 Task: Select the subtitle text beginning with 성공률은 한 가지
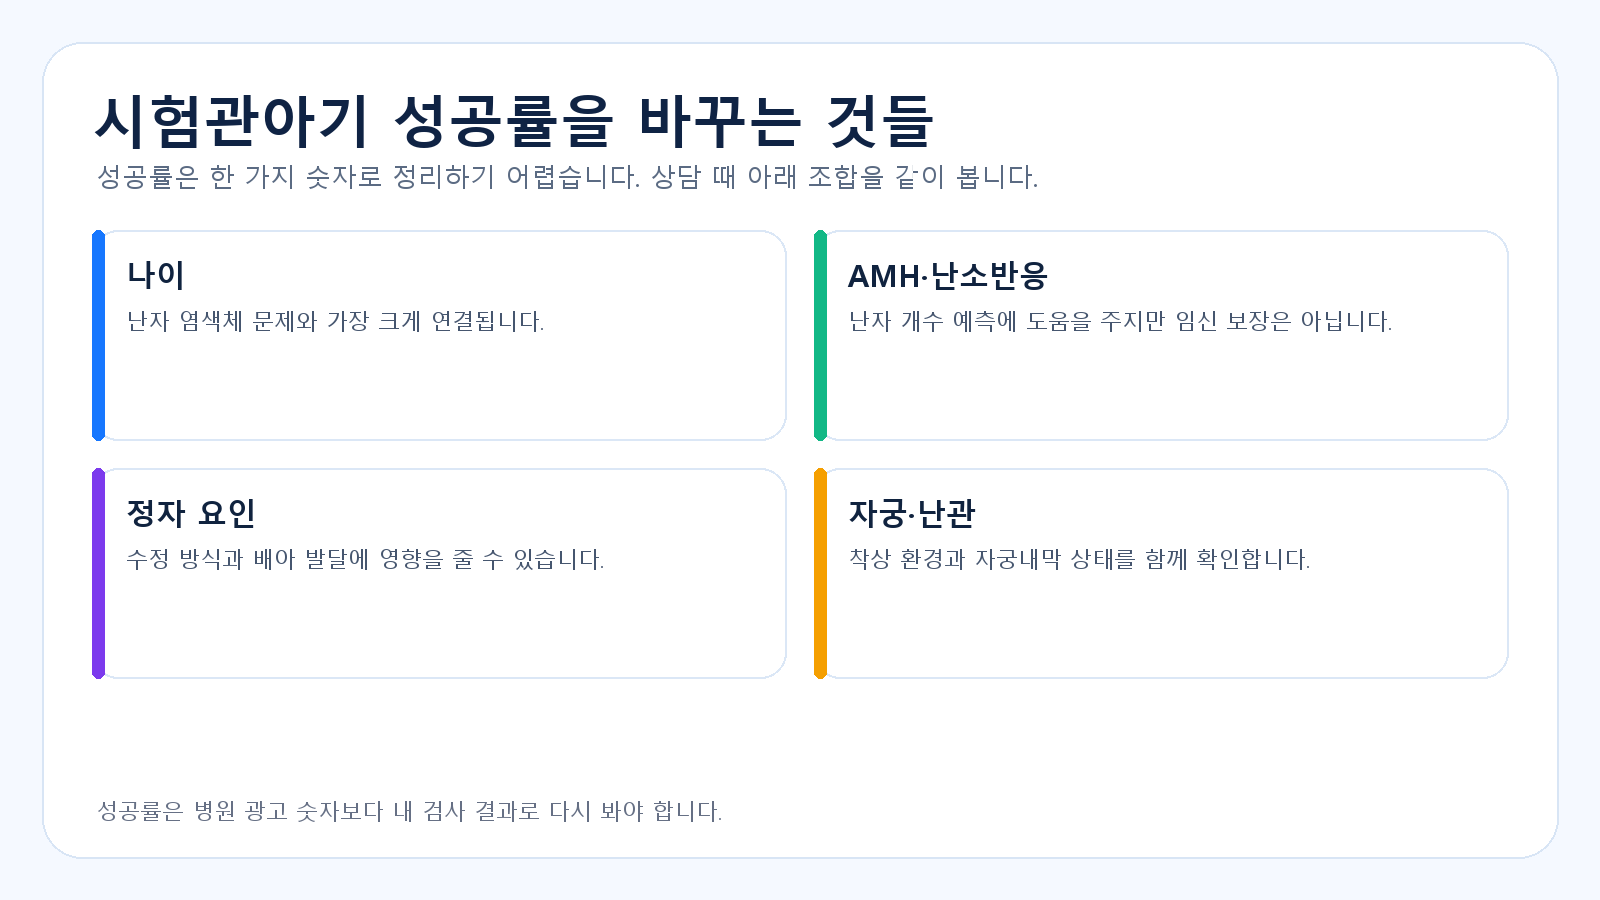click(567, 177)
